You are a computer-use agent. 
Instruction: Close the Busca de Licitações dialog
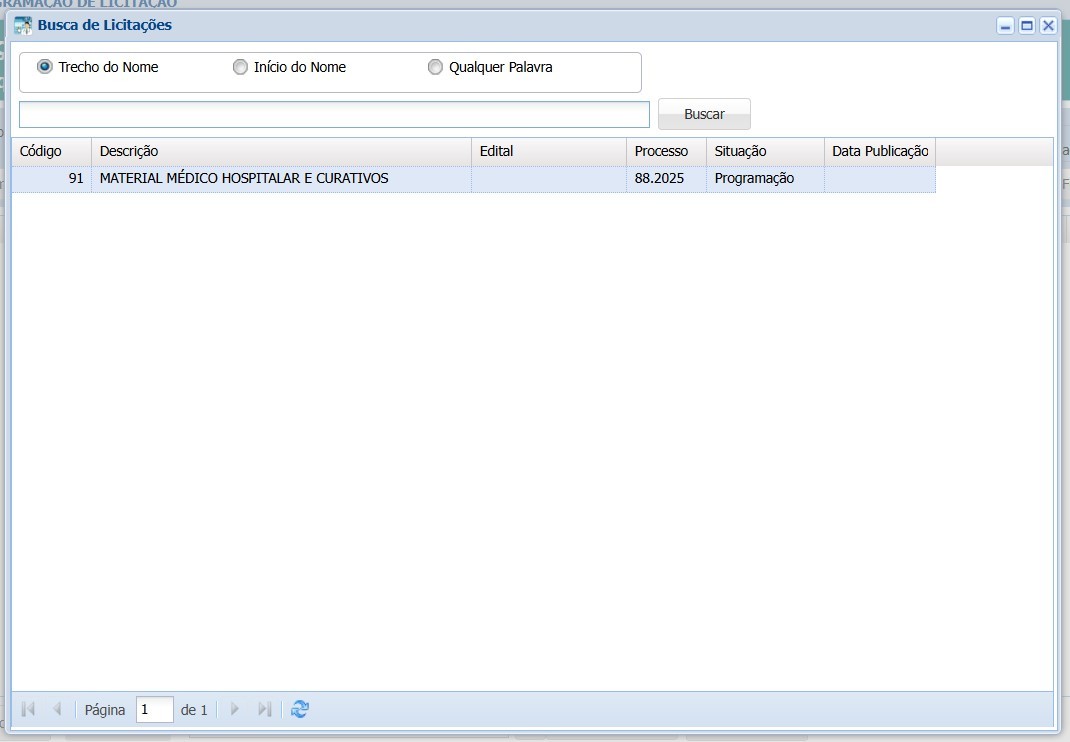1047,26
